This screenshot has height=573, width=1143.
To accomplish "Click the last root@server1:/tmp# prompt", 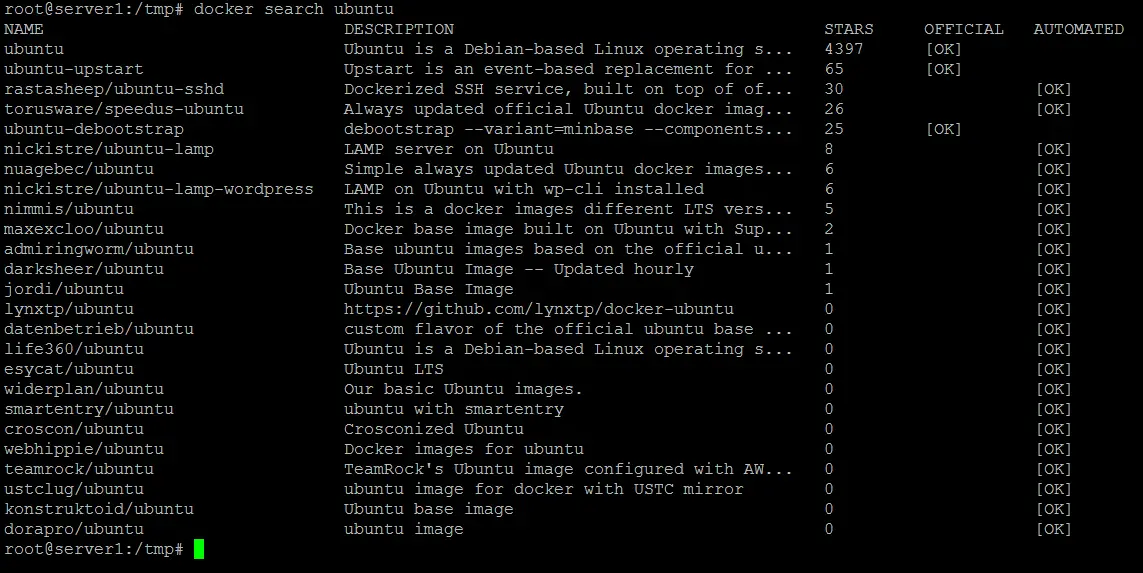I will pyautogui.click(x=94, y=549).
